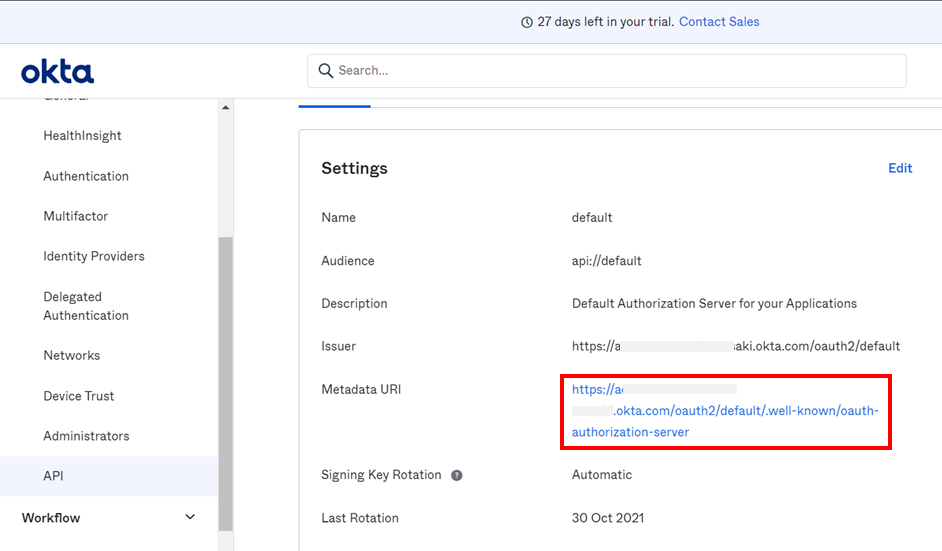This screenshot has height=551, width=942.
Task: Click Edit in the Settings panel
Action: pyautogui.click(x=900, y=168)
